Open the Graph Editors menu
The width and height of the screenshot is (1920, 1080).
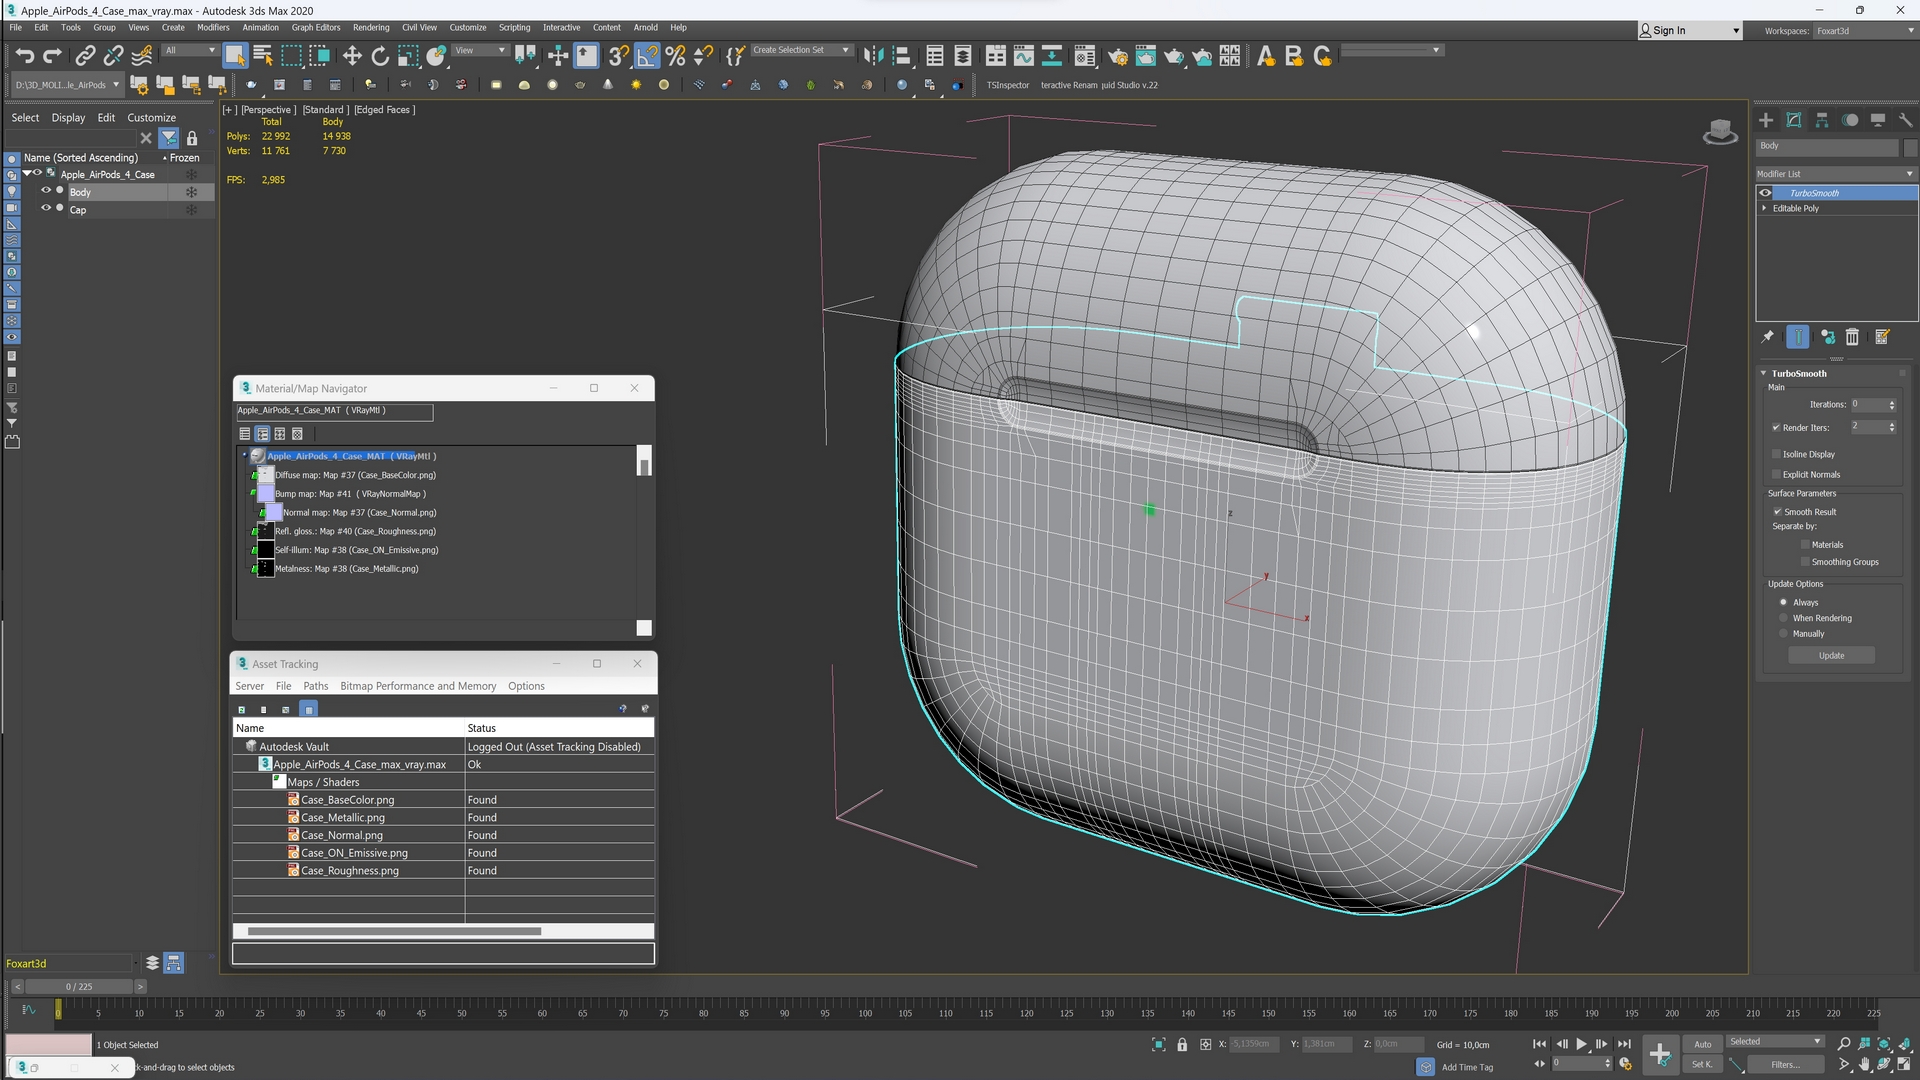316,28
